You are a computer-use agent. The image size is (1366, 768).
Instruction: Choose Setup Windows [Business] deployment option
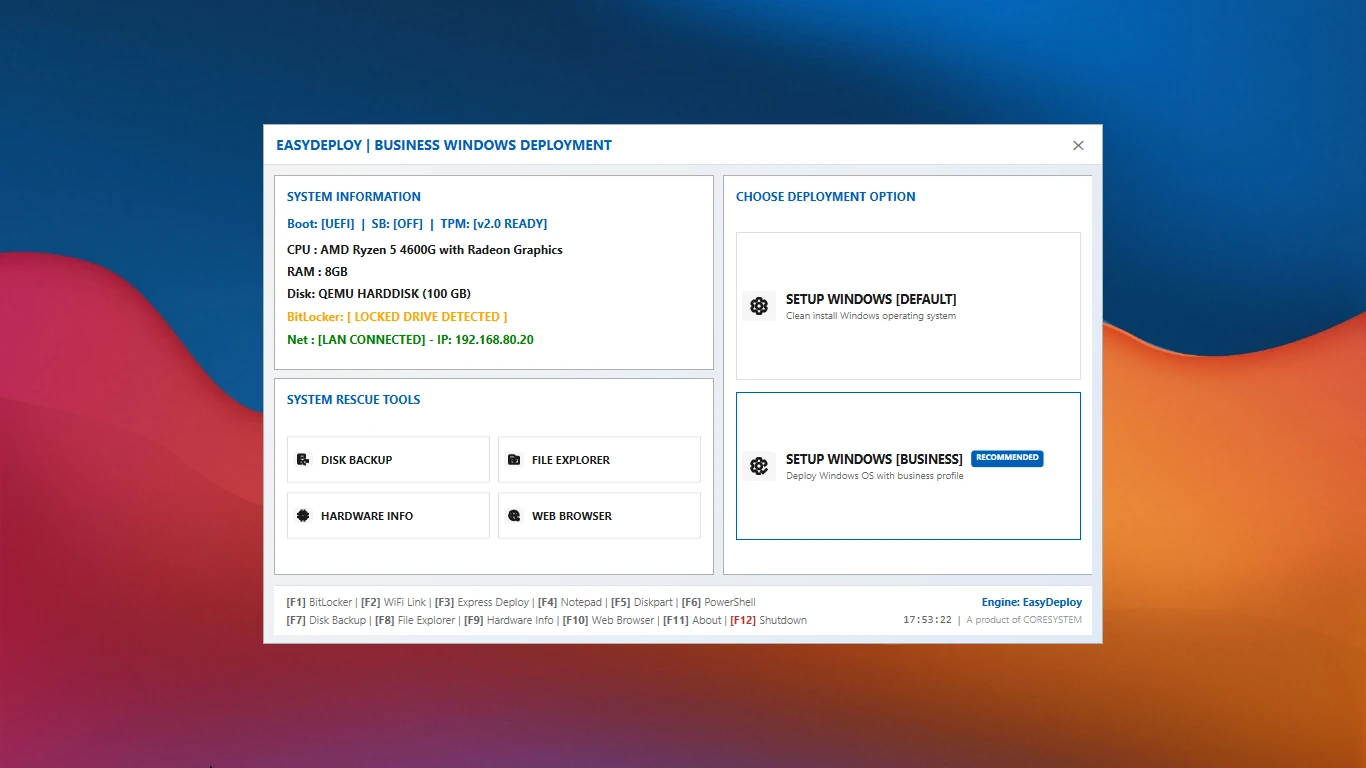(908, 466)
